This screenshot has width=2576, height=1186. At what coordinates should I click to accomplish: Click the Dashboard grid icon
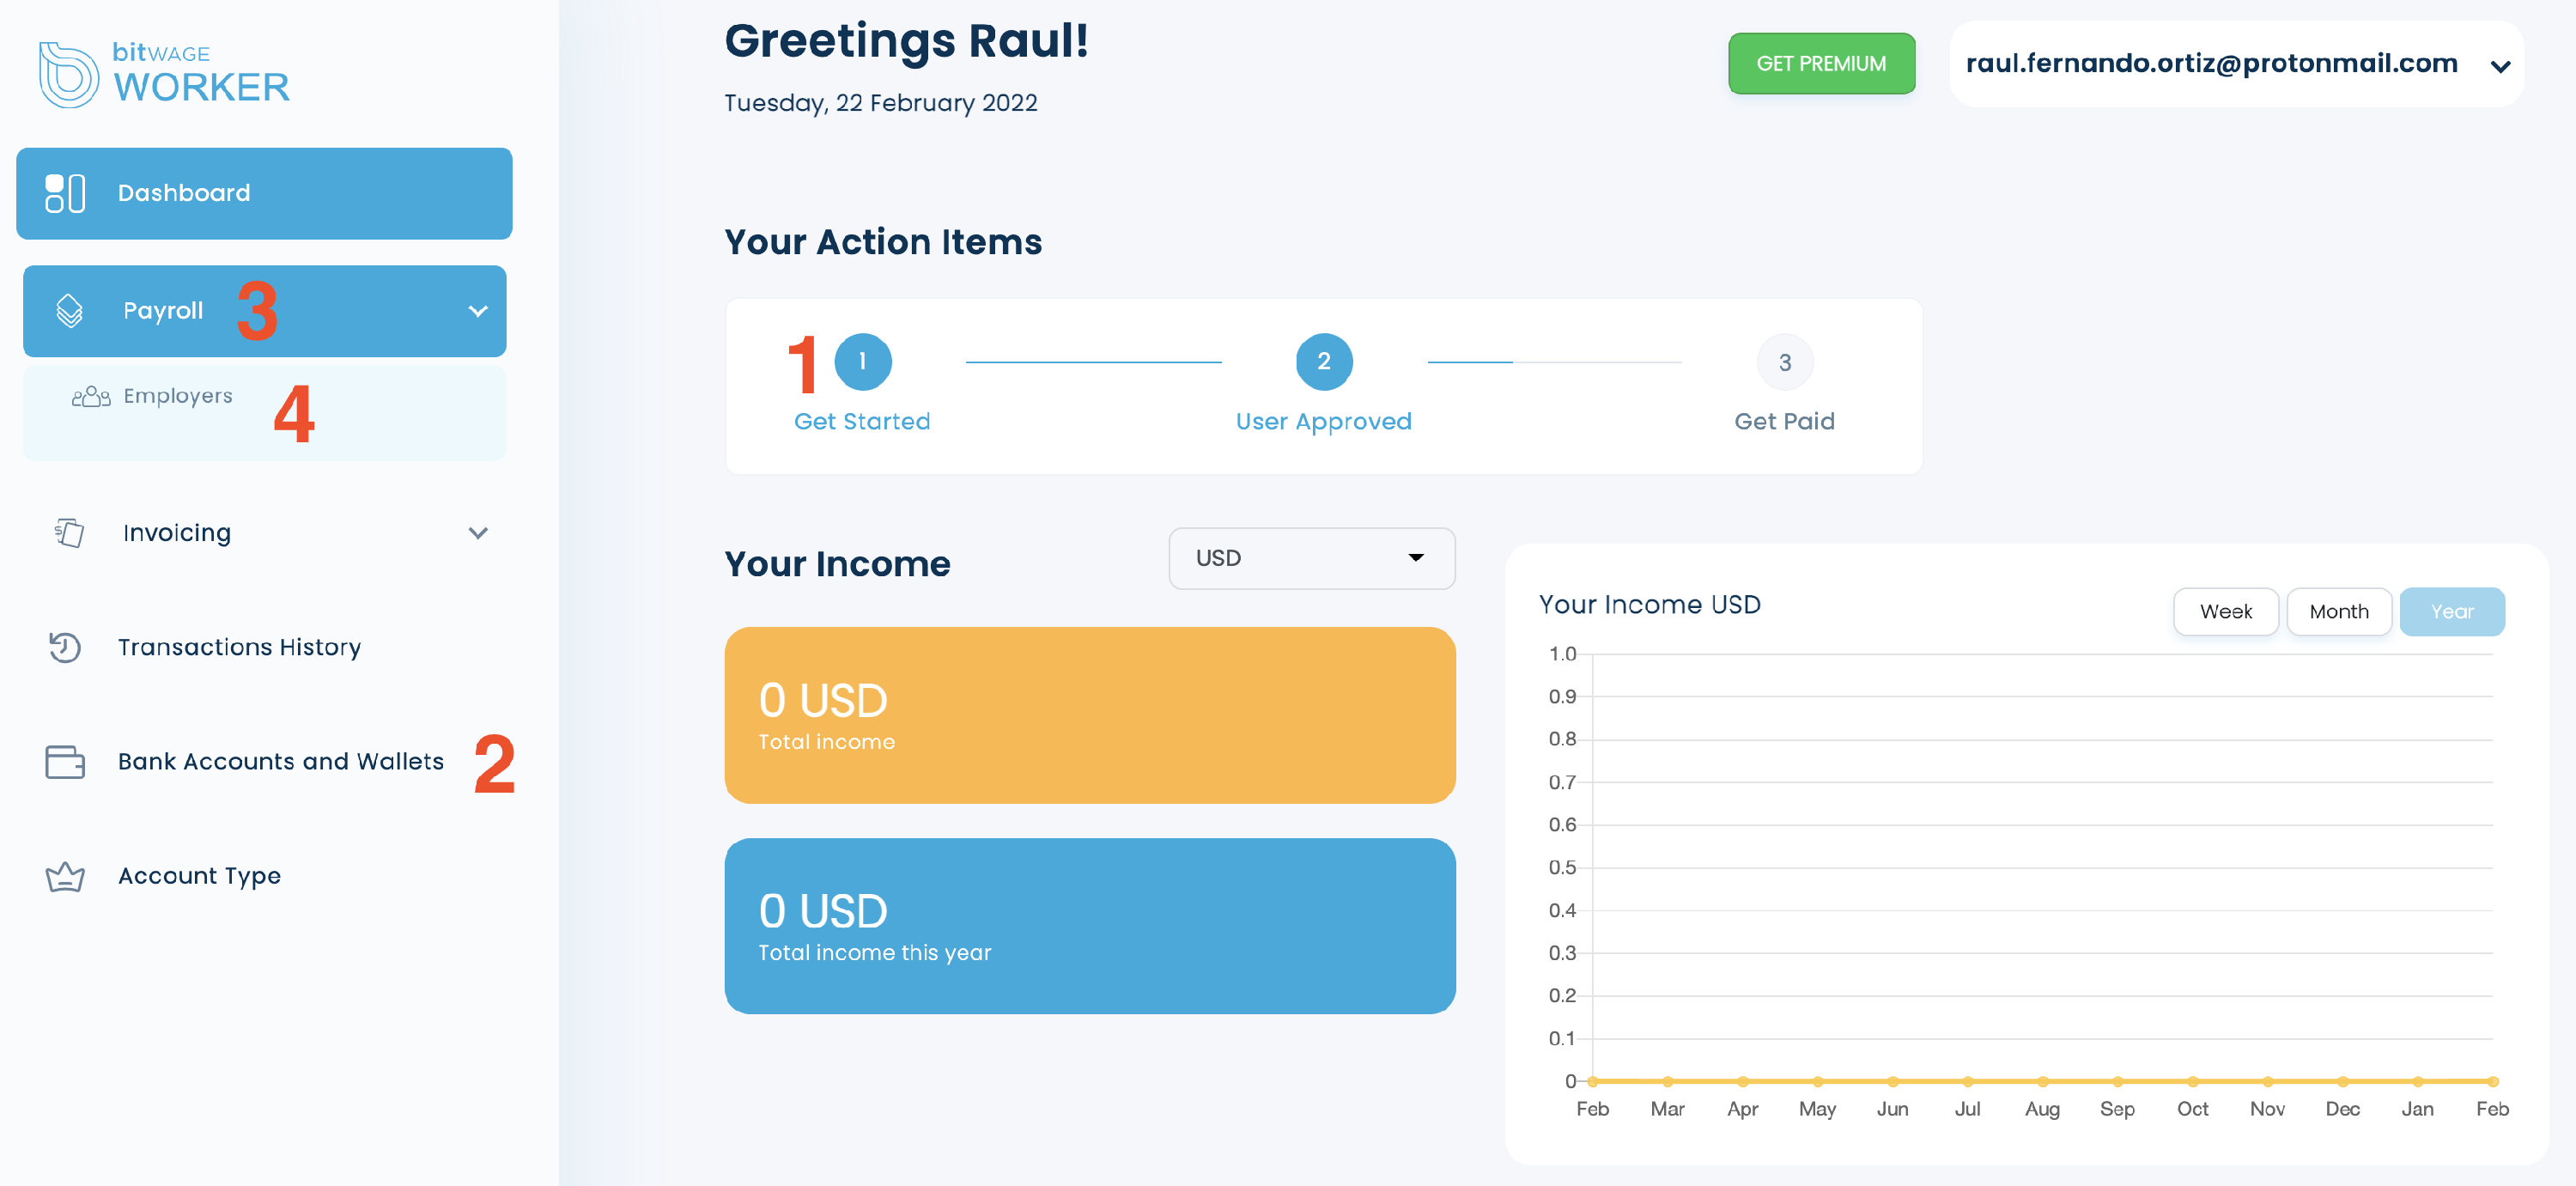65,193
